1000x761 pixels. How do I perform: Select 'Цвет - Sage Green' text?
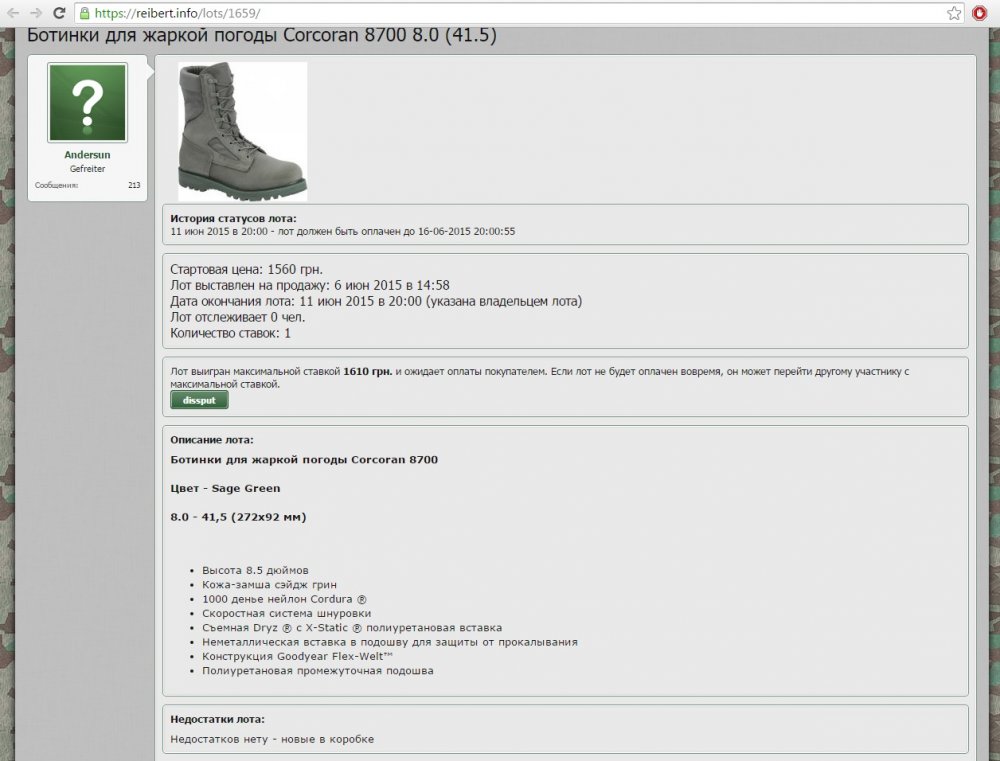click(x=225, y=489)
